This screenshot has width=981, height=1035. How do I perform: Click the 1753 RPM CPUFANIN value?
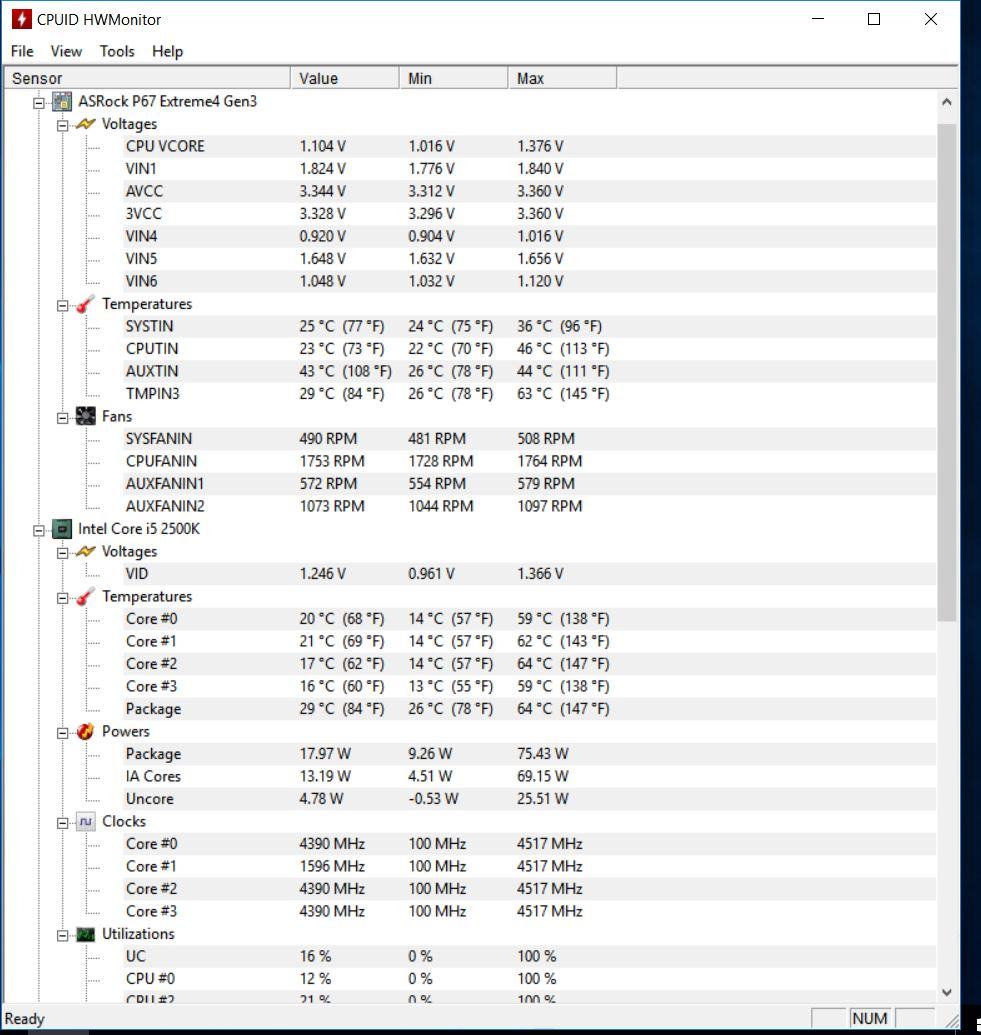pyautogui.click(x=332, y=461)
